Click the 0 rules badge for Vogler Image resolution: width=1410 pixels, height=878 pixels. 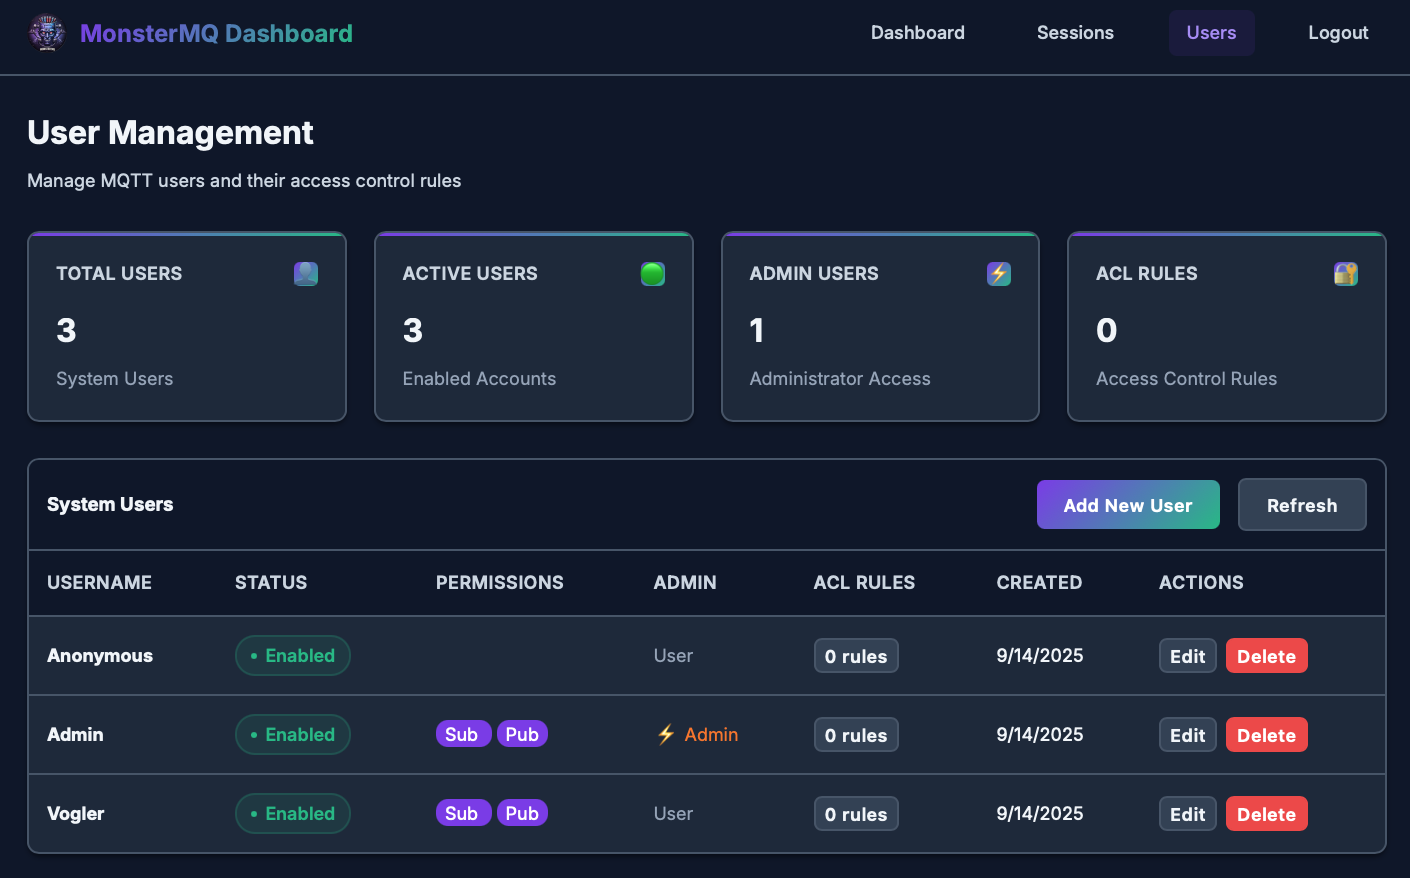pyautogui.click(x=856, y=814)
